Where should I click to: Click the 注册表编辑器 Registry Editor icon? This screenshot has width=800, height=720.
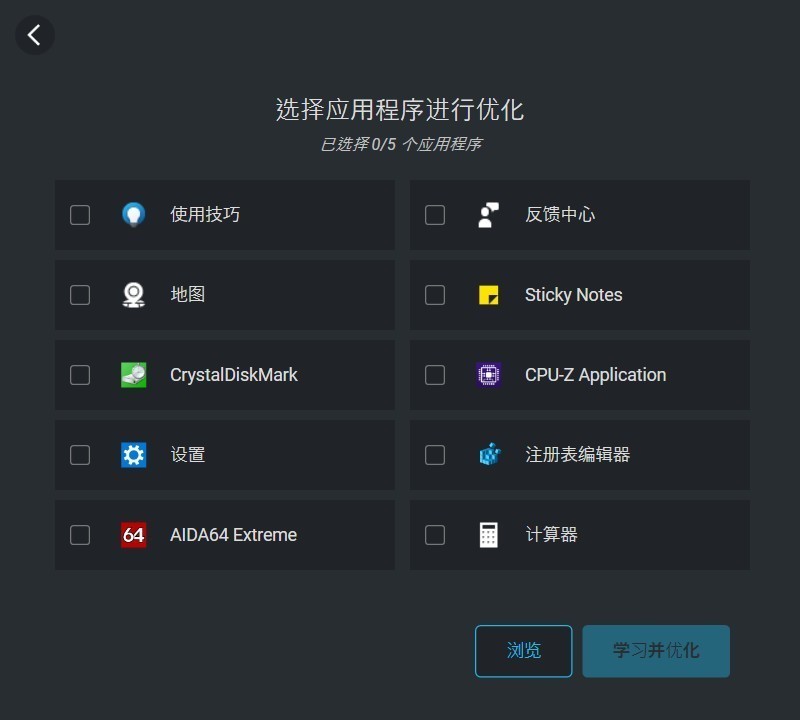pyautogui.click(x=489, y=454)
